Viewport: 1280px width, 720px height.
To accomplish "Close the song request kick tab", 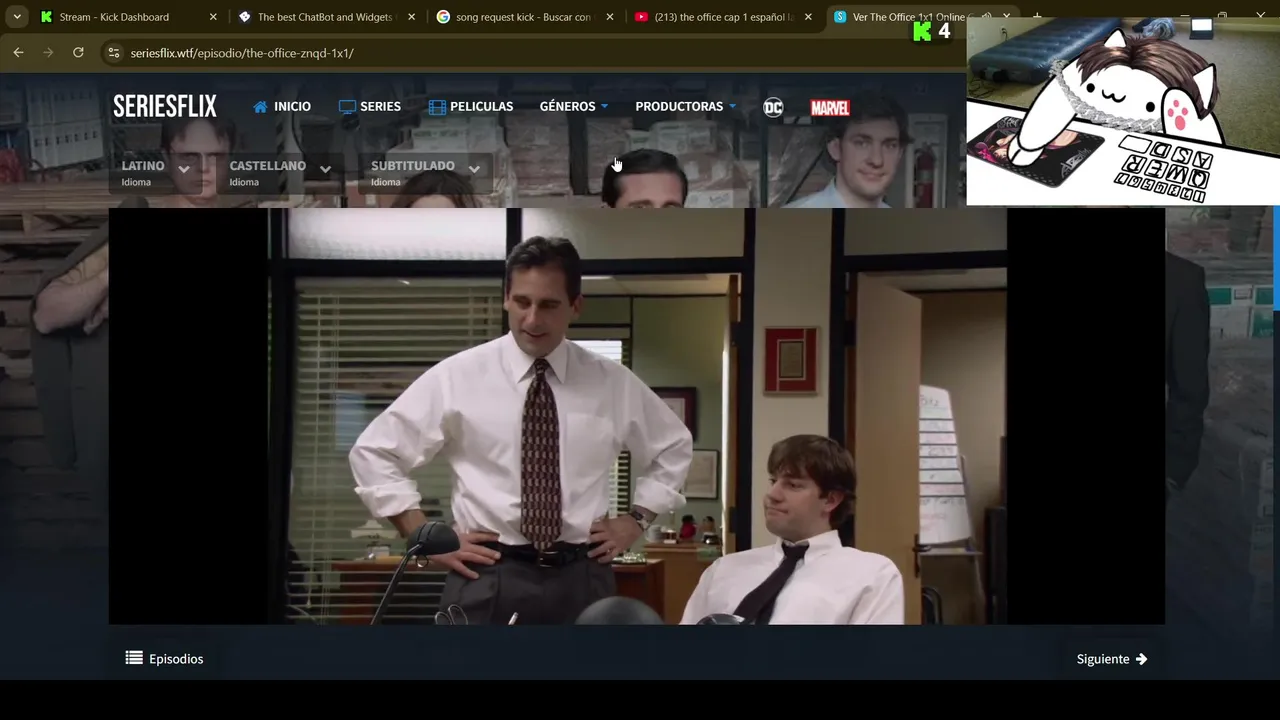I will (x=610, y=17).
